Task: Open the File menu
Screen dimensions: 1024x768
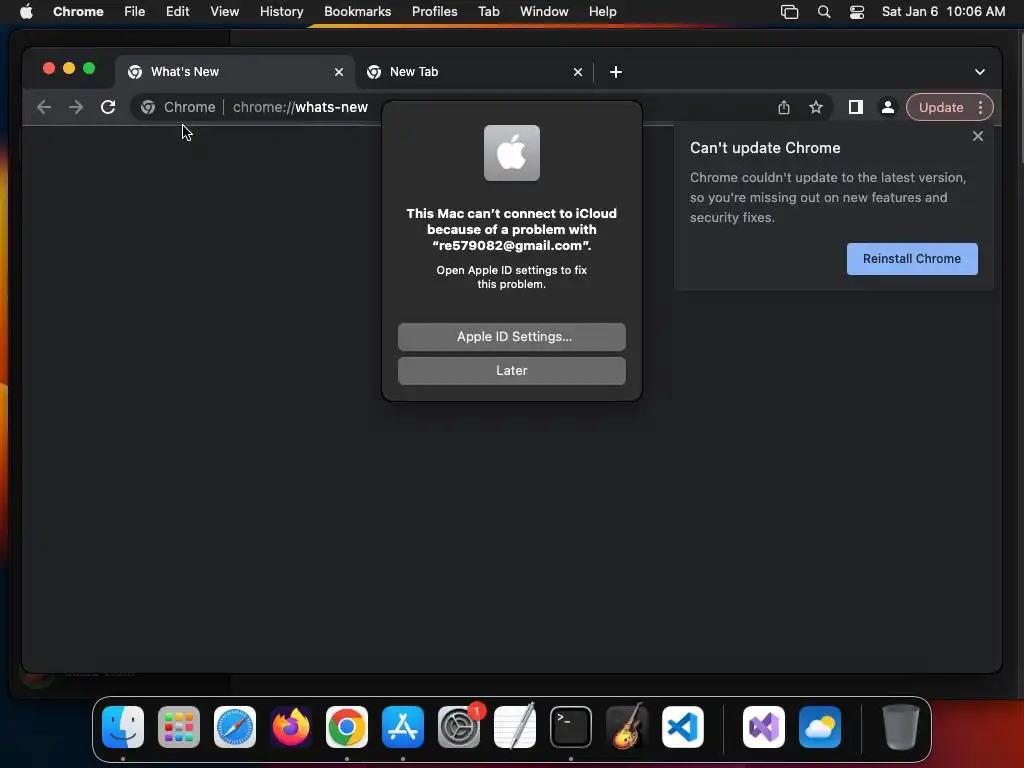Action: coord(135,11)
